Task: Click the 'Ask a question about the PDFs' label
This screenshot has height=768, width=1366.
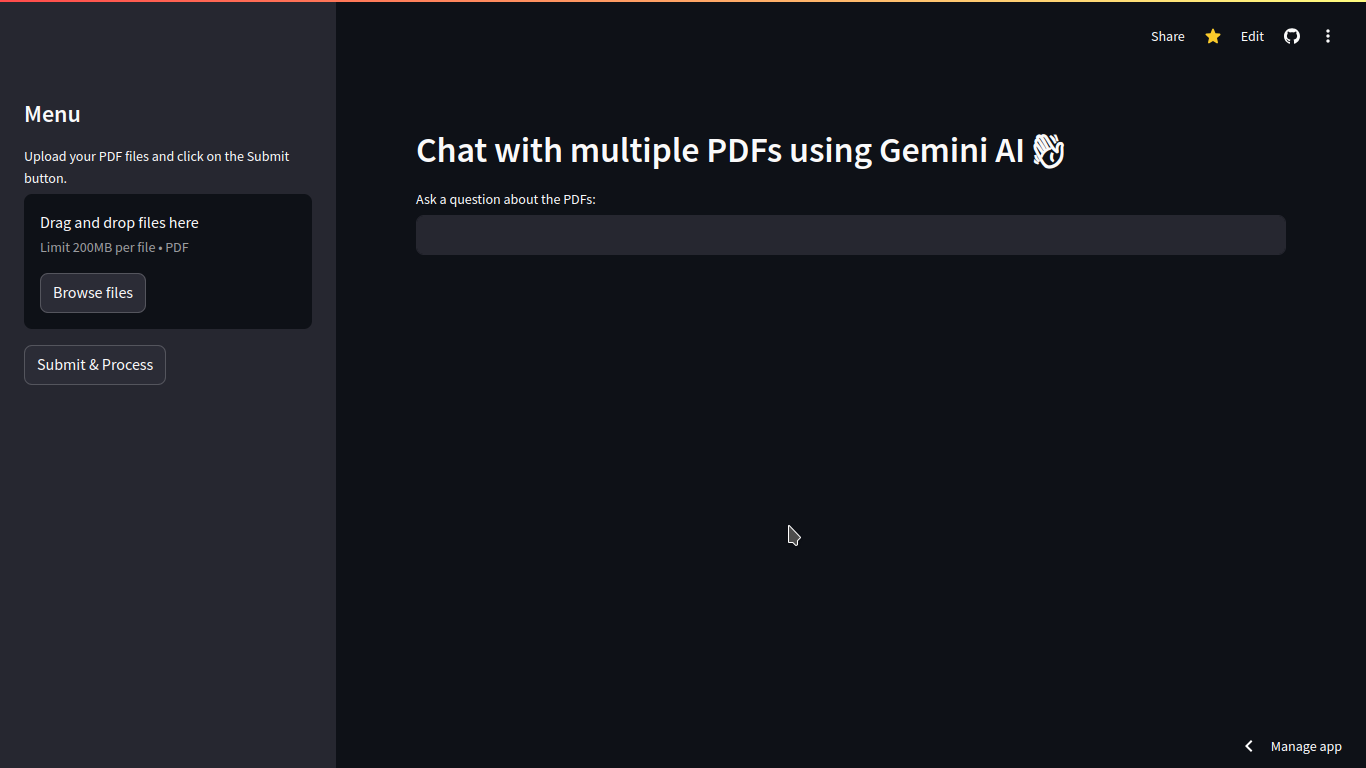Action: tap(505, 200)
